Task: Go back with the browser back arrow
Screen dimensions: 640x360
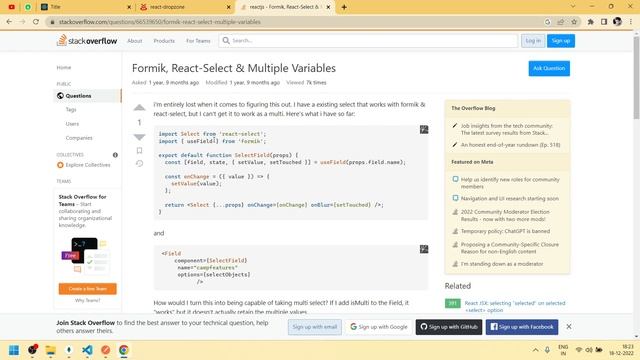Action: pyautogui.click(x=9, y=22)
